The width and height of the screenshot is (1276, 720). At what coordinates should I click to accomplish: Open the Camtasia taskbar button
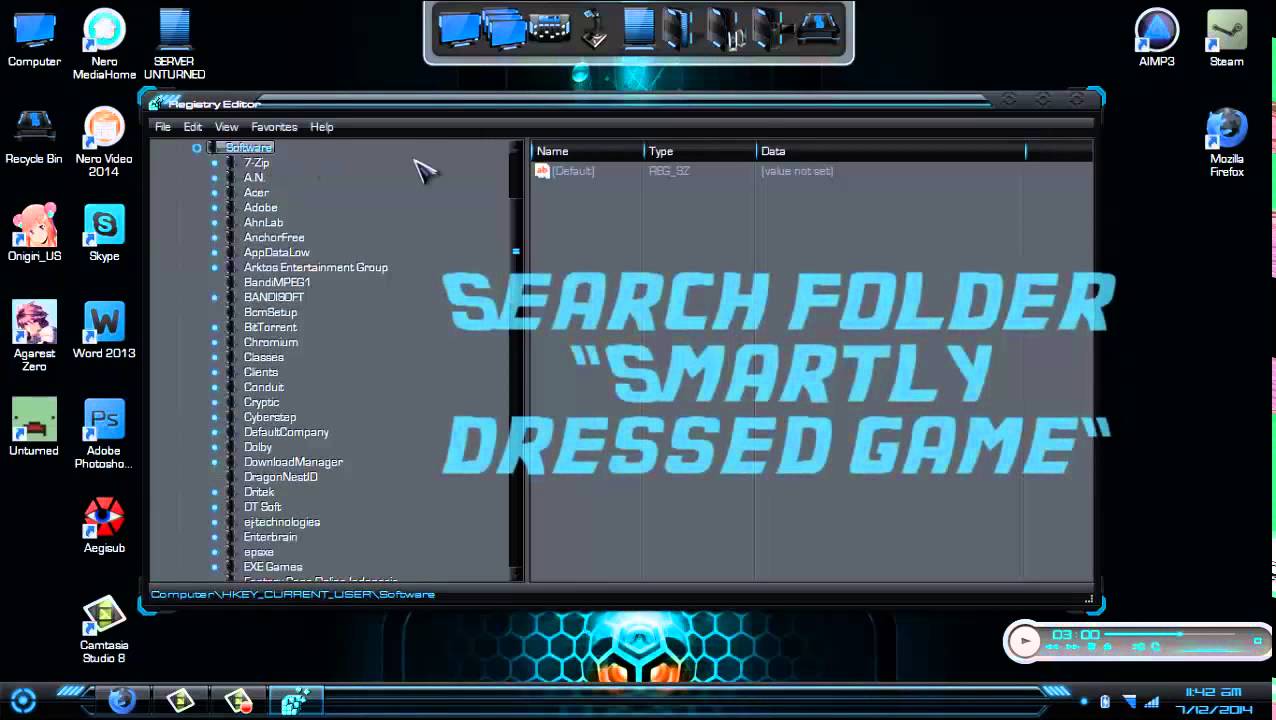pos(179,699)
